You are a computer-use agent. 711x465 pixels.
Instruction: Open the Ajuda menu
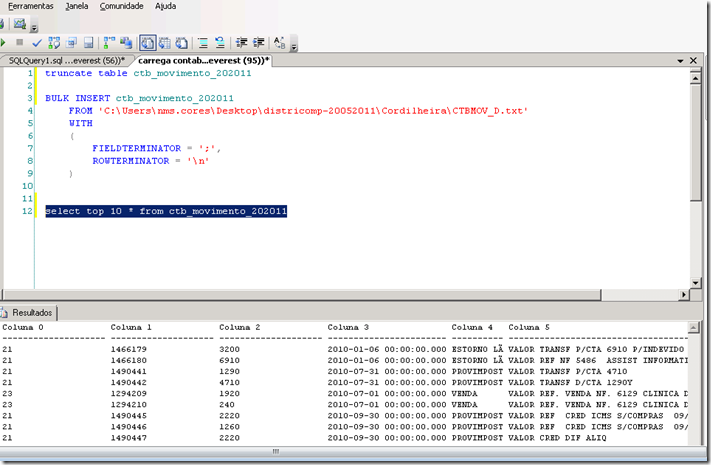[x=166, y=6]
